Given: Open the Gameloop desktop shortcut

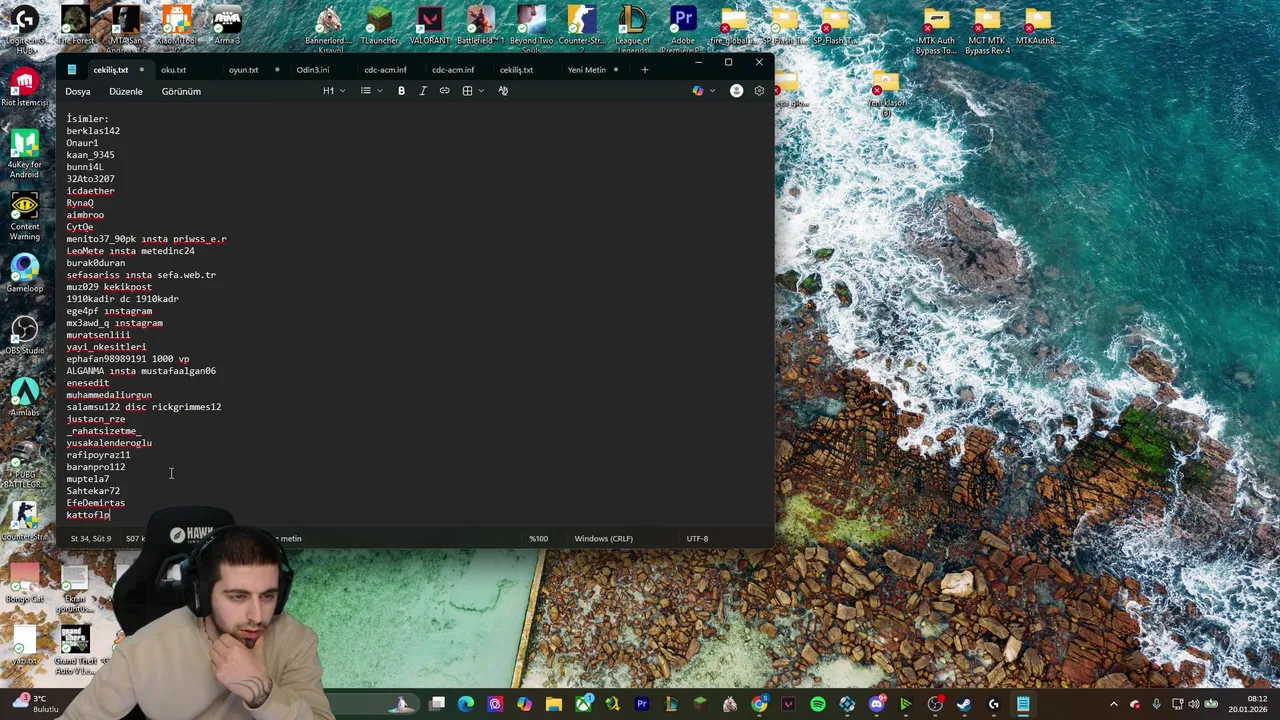Looking at the screenshot, I should point(24,273).
